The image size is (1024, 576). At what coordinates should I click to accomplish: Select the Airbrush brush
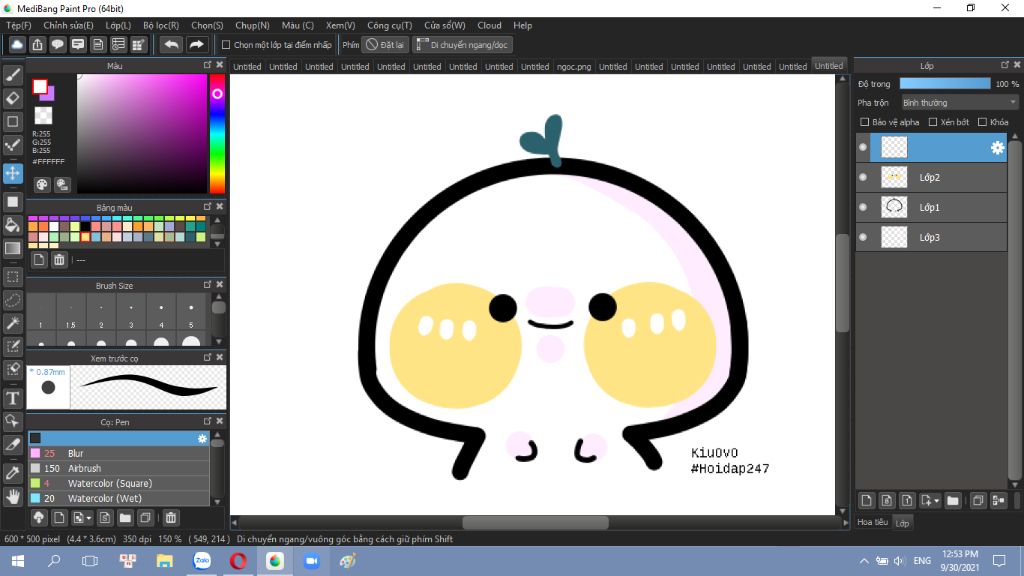tap(119, 468)
